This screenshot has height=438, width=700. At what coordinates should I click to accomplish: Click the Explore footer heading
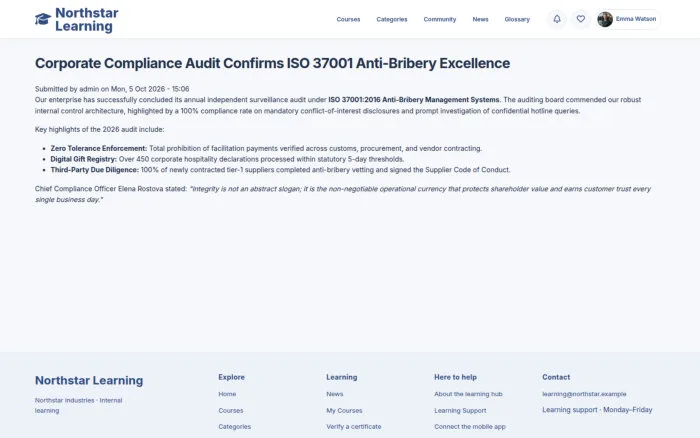tap(231, 377)
